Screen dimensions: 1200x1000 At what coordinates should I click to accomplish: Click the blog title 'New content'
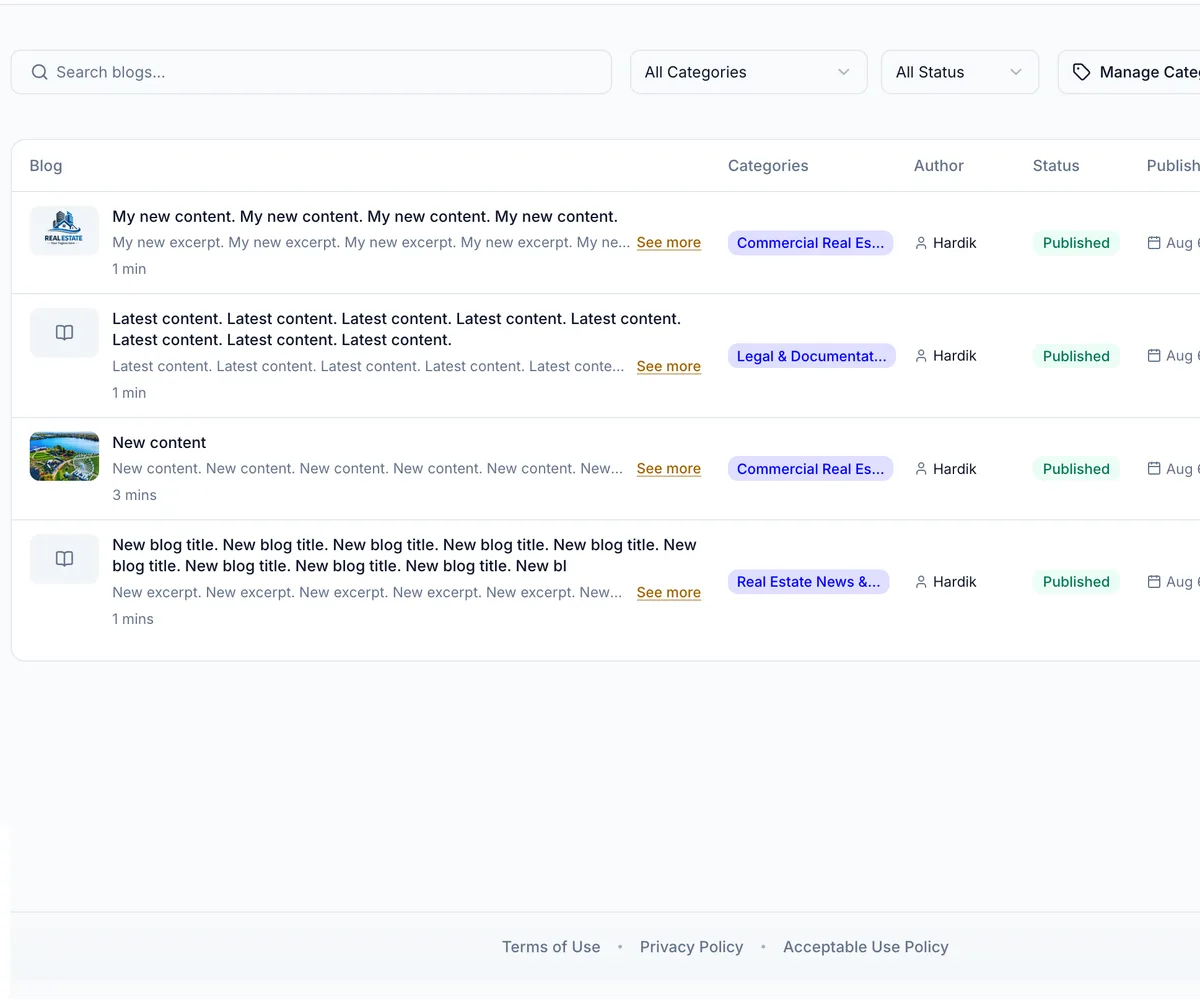159,443
